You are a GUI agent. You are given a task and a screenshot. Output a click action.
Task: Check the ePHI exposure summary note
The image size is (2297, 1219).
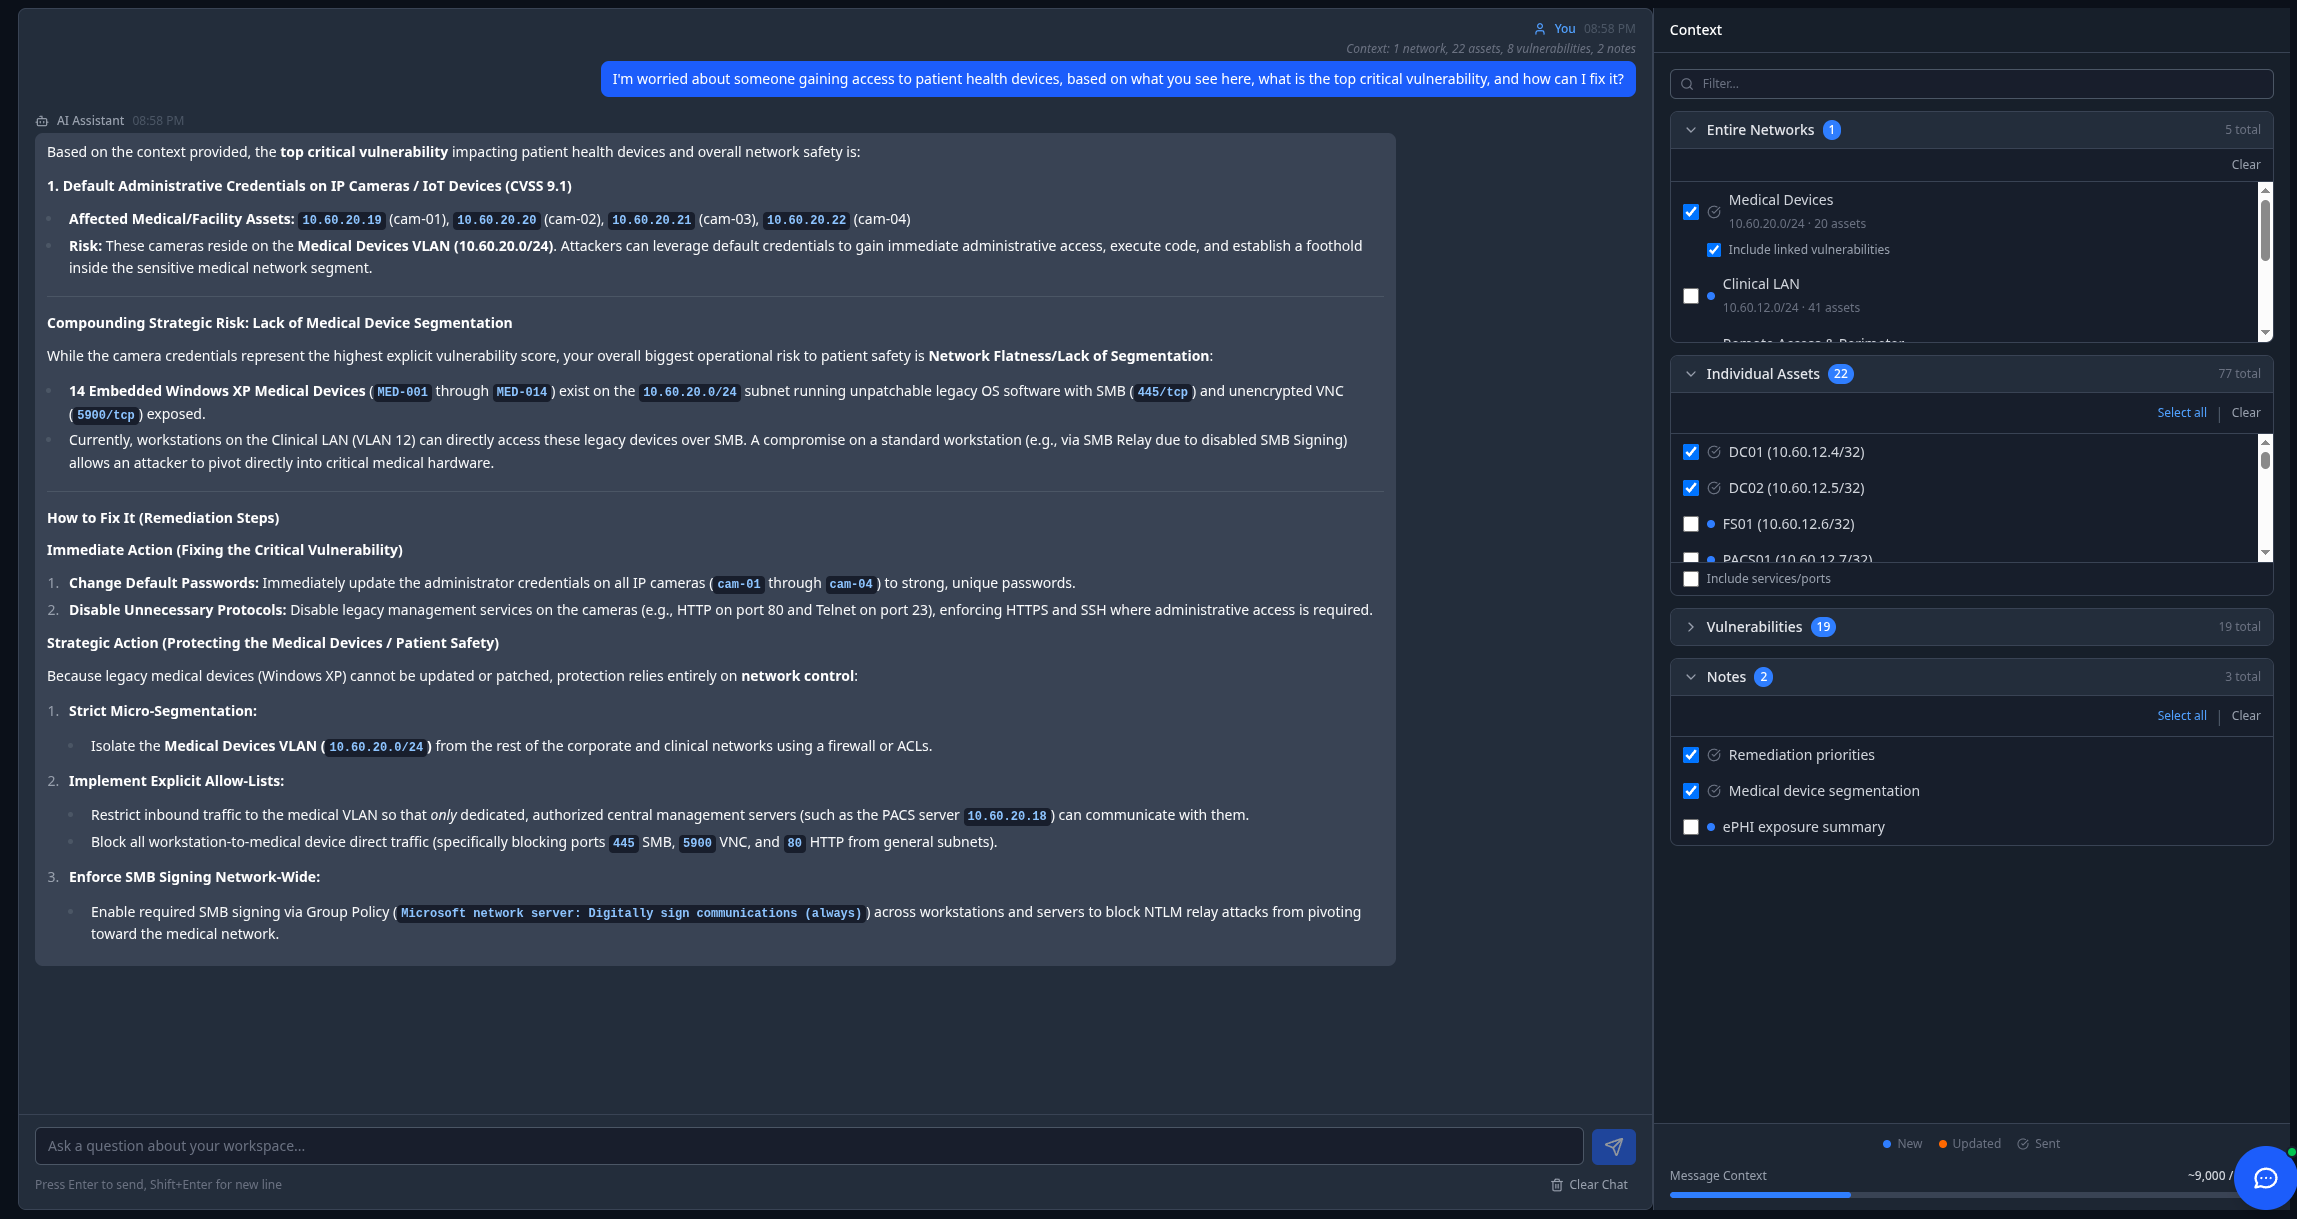pyautogui.click(x=1691, y=827)
